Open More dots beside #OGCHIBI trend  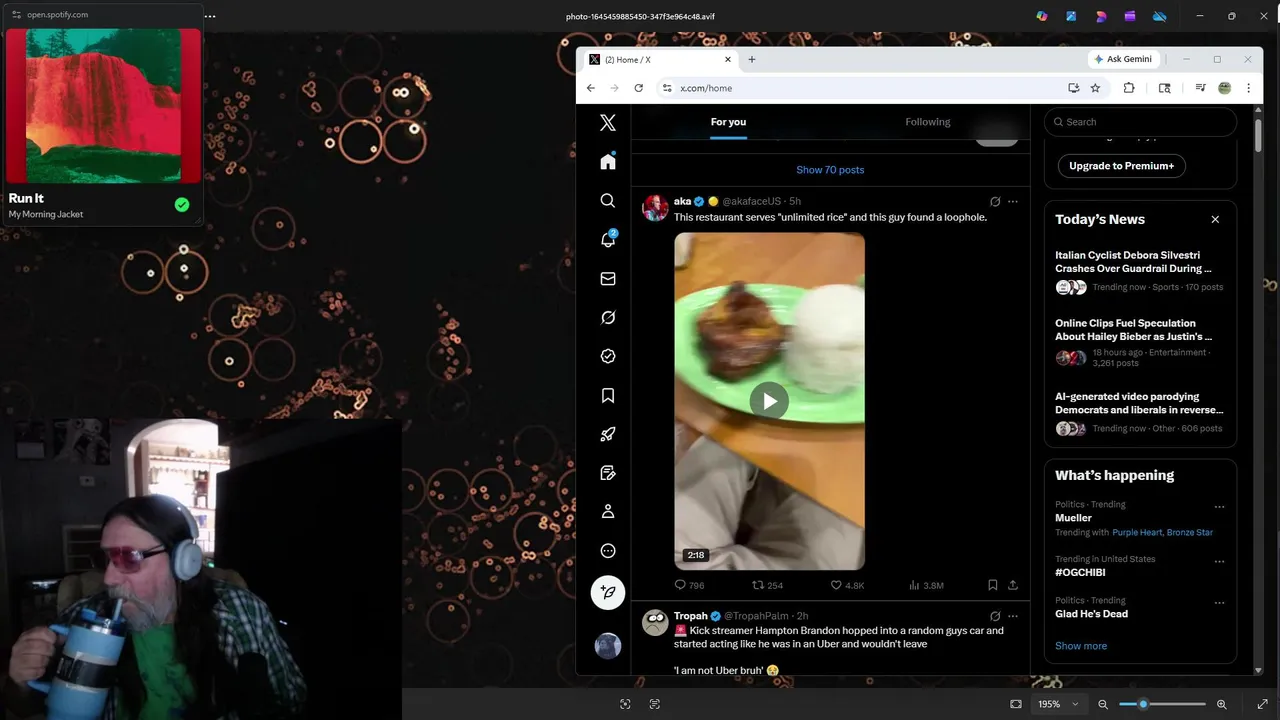tap(1219, 561)
